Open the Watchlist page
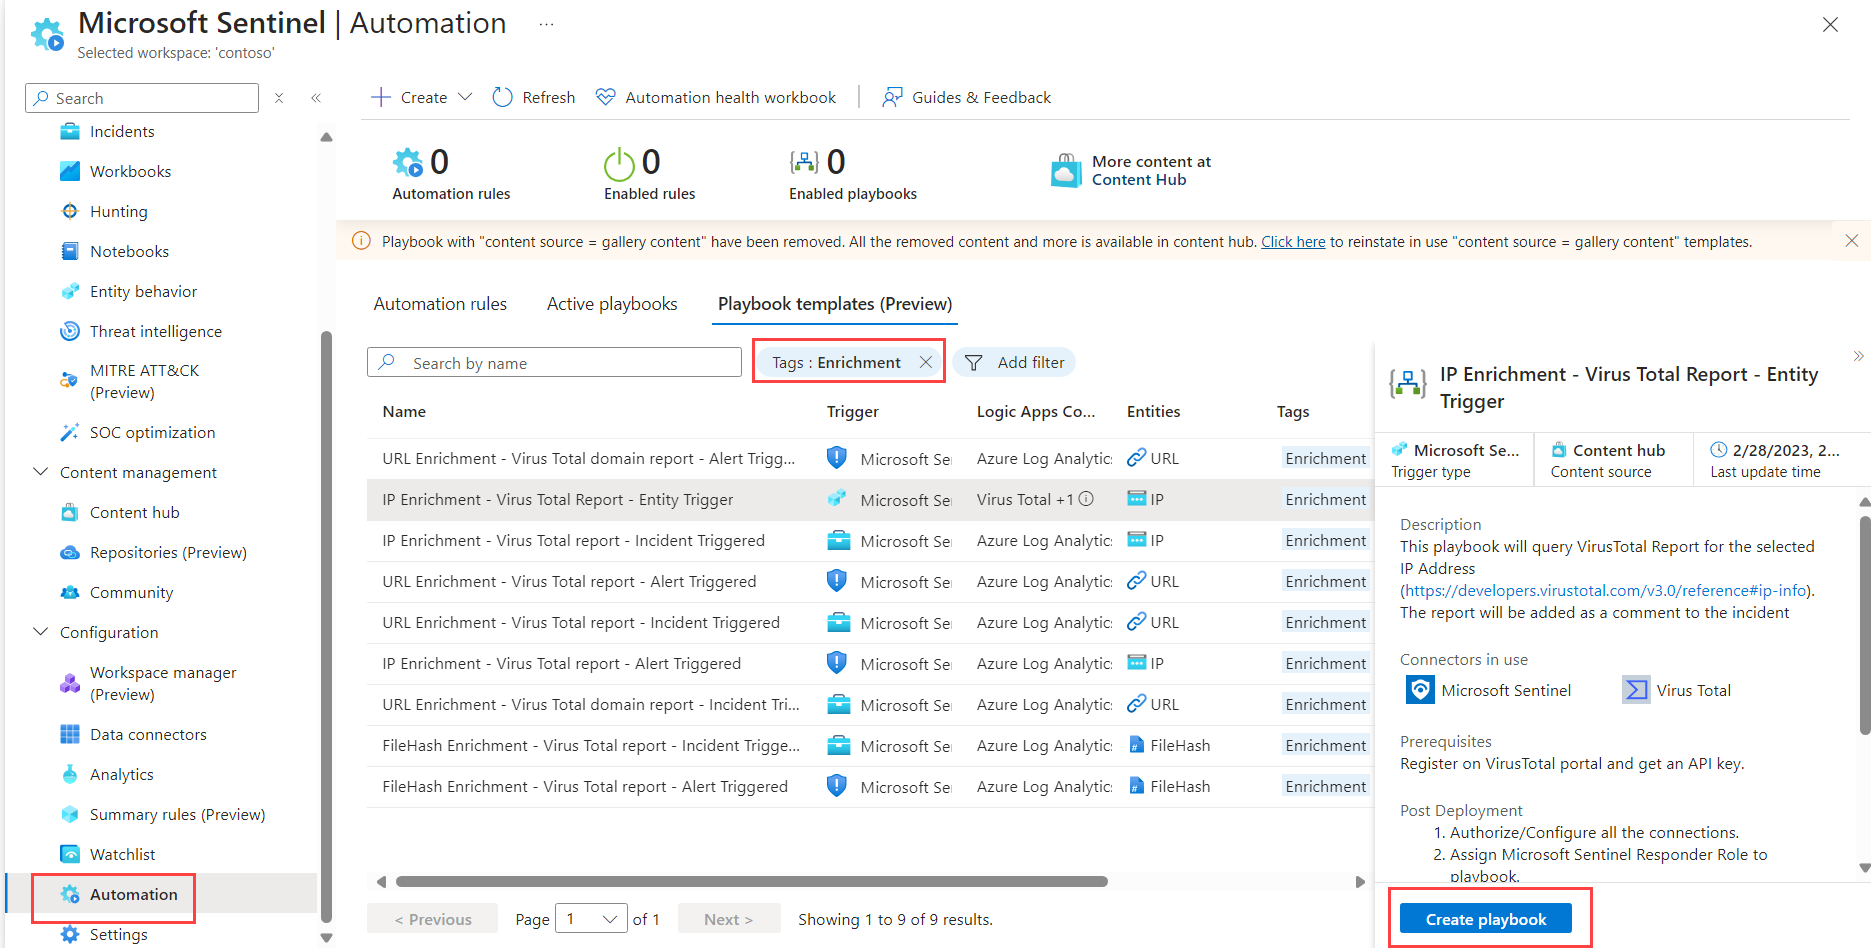This screenshot has width=1872, height=948. 121,853
